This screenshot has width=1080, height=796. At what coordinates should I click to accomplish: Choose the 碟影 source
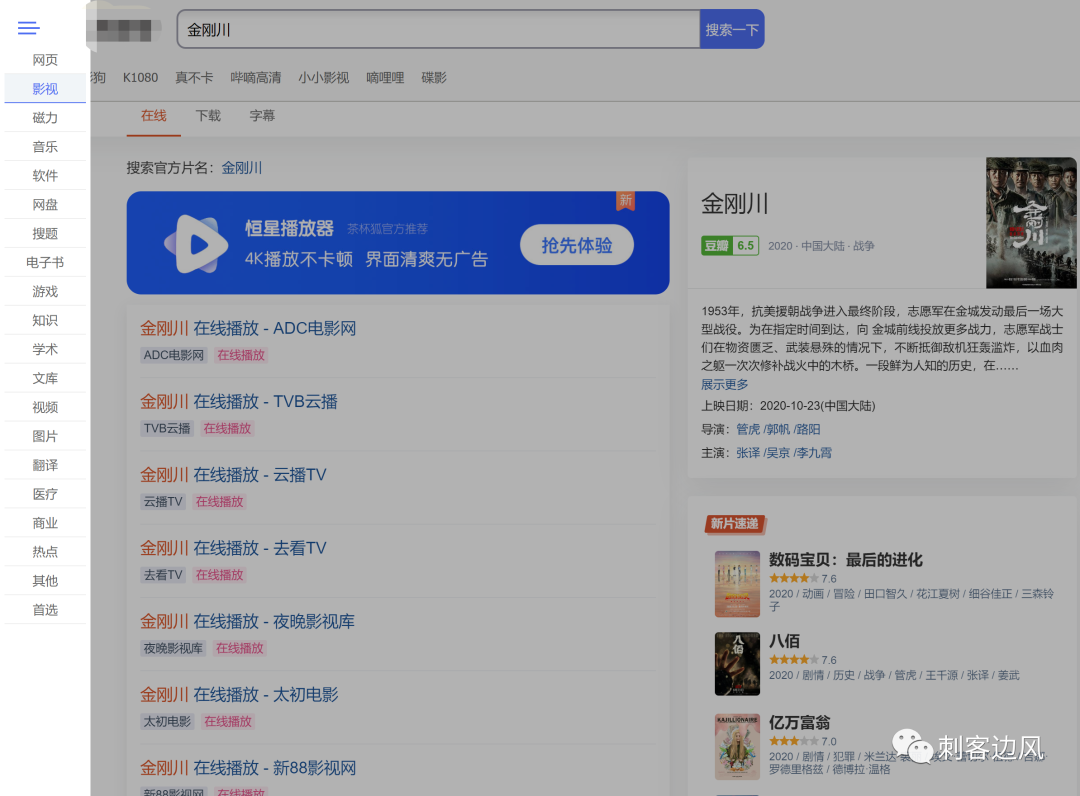tap(434, 78)
